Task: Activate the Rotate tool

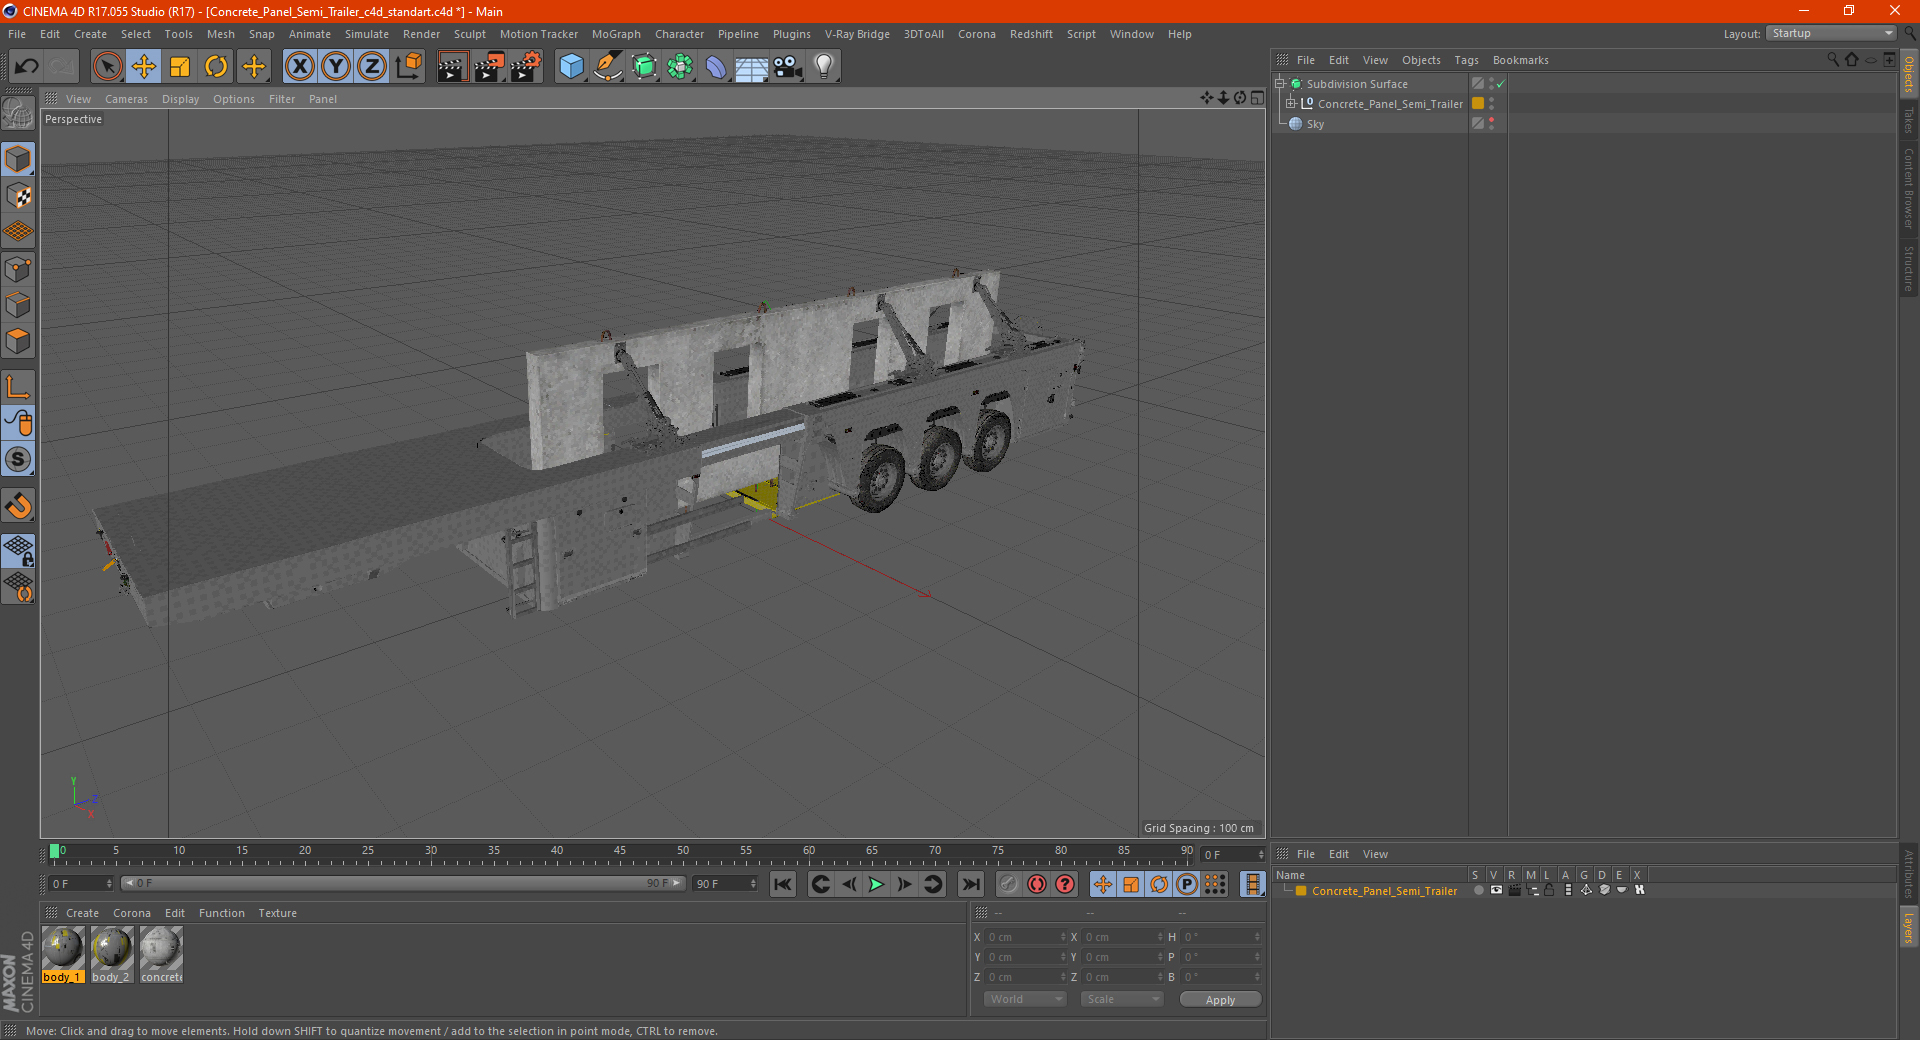Action: click(216, 67)
